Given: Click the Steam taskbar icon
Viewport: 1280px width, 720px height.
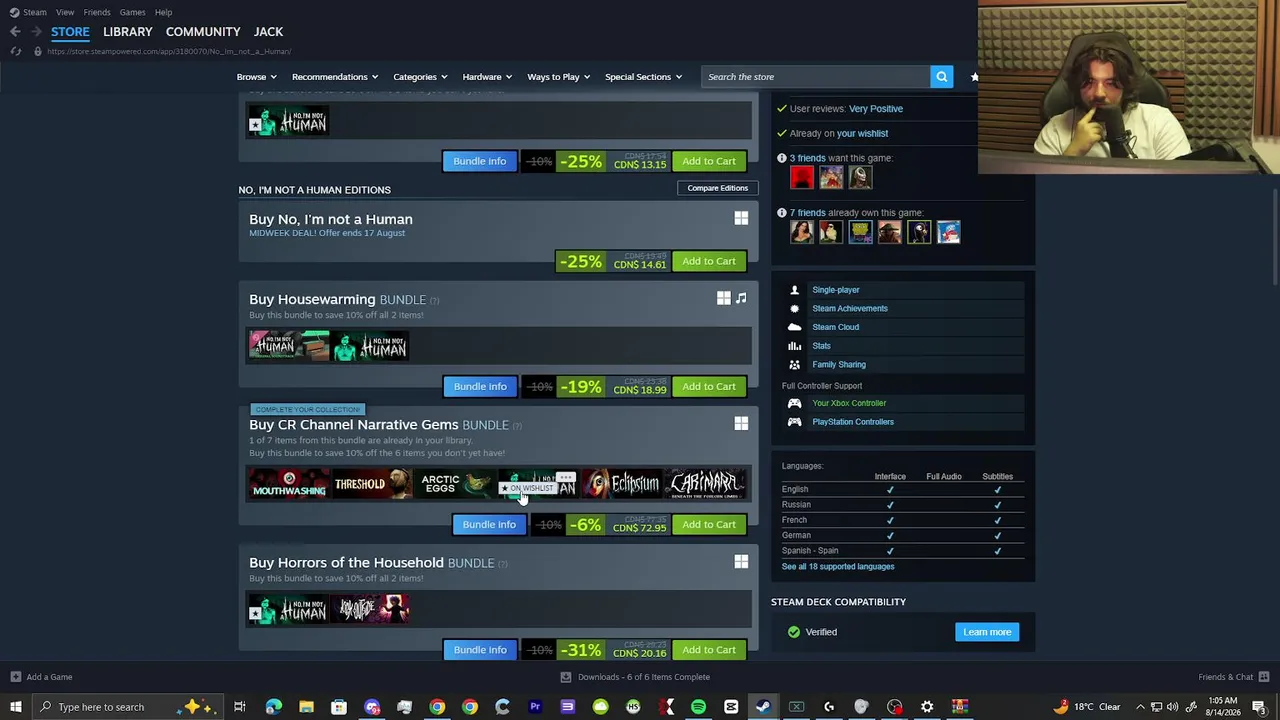Looking at the screenshot, I should pyautogui.click(x=763, y=707).
